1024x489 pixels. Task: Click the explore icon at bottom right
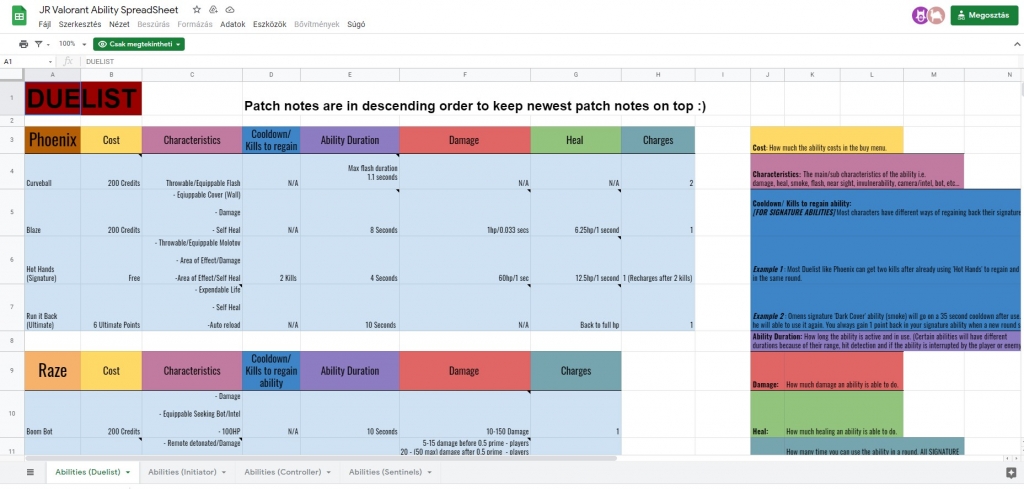coord(1010,472)
